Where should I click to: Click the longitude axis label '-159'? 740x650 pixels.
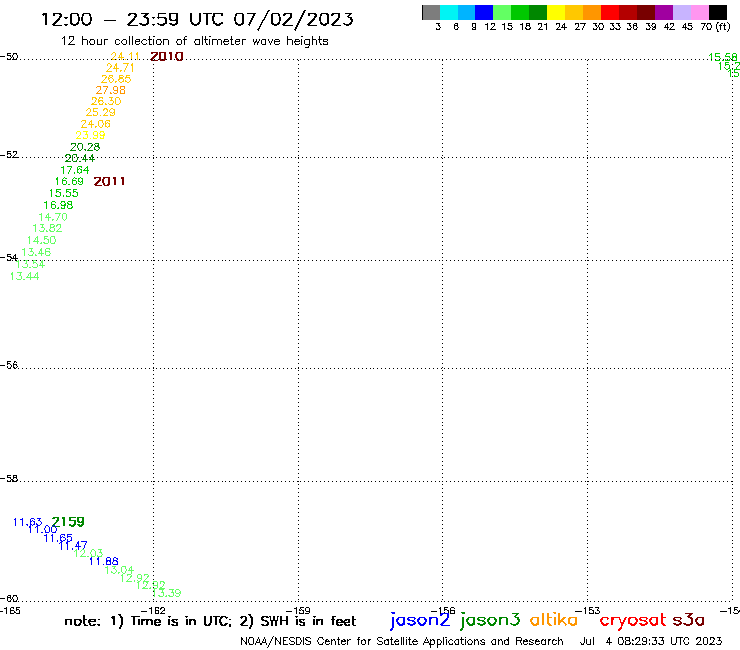298,610
